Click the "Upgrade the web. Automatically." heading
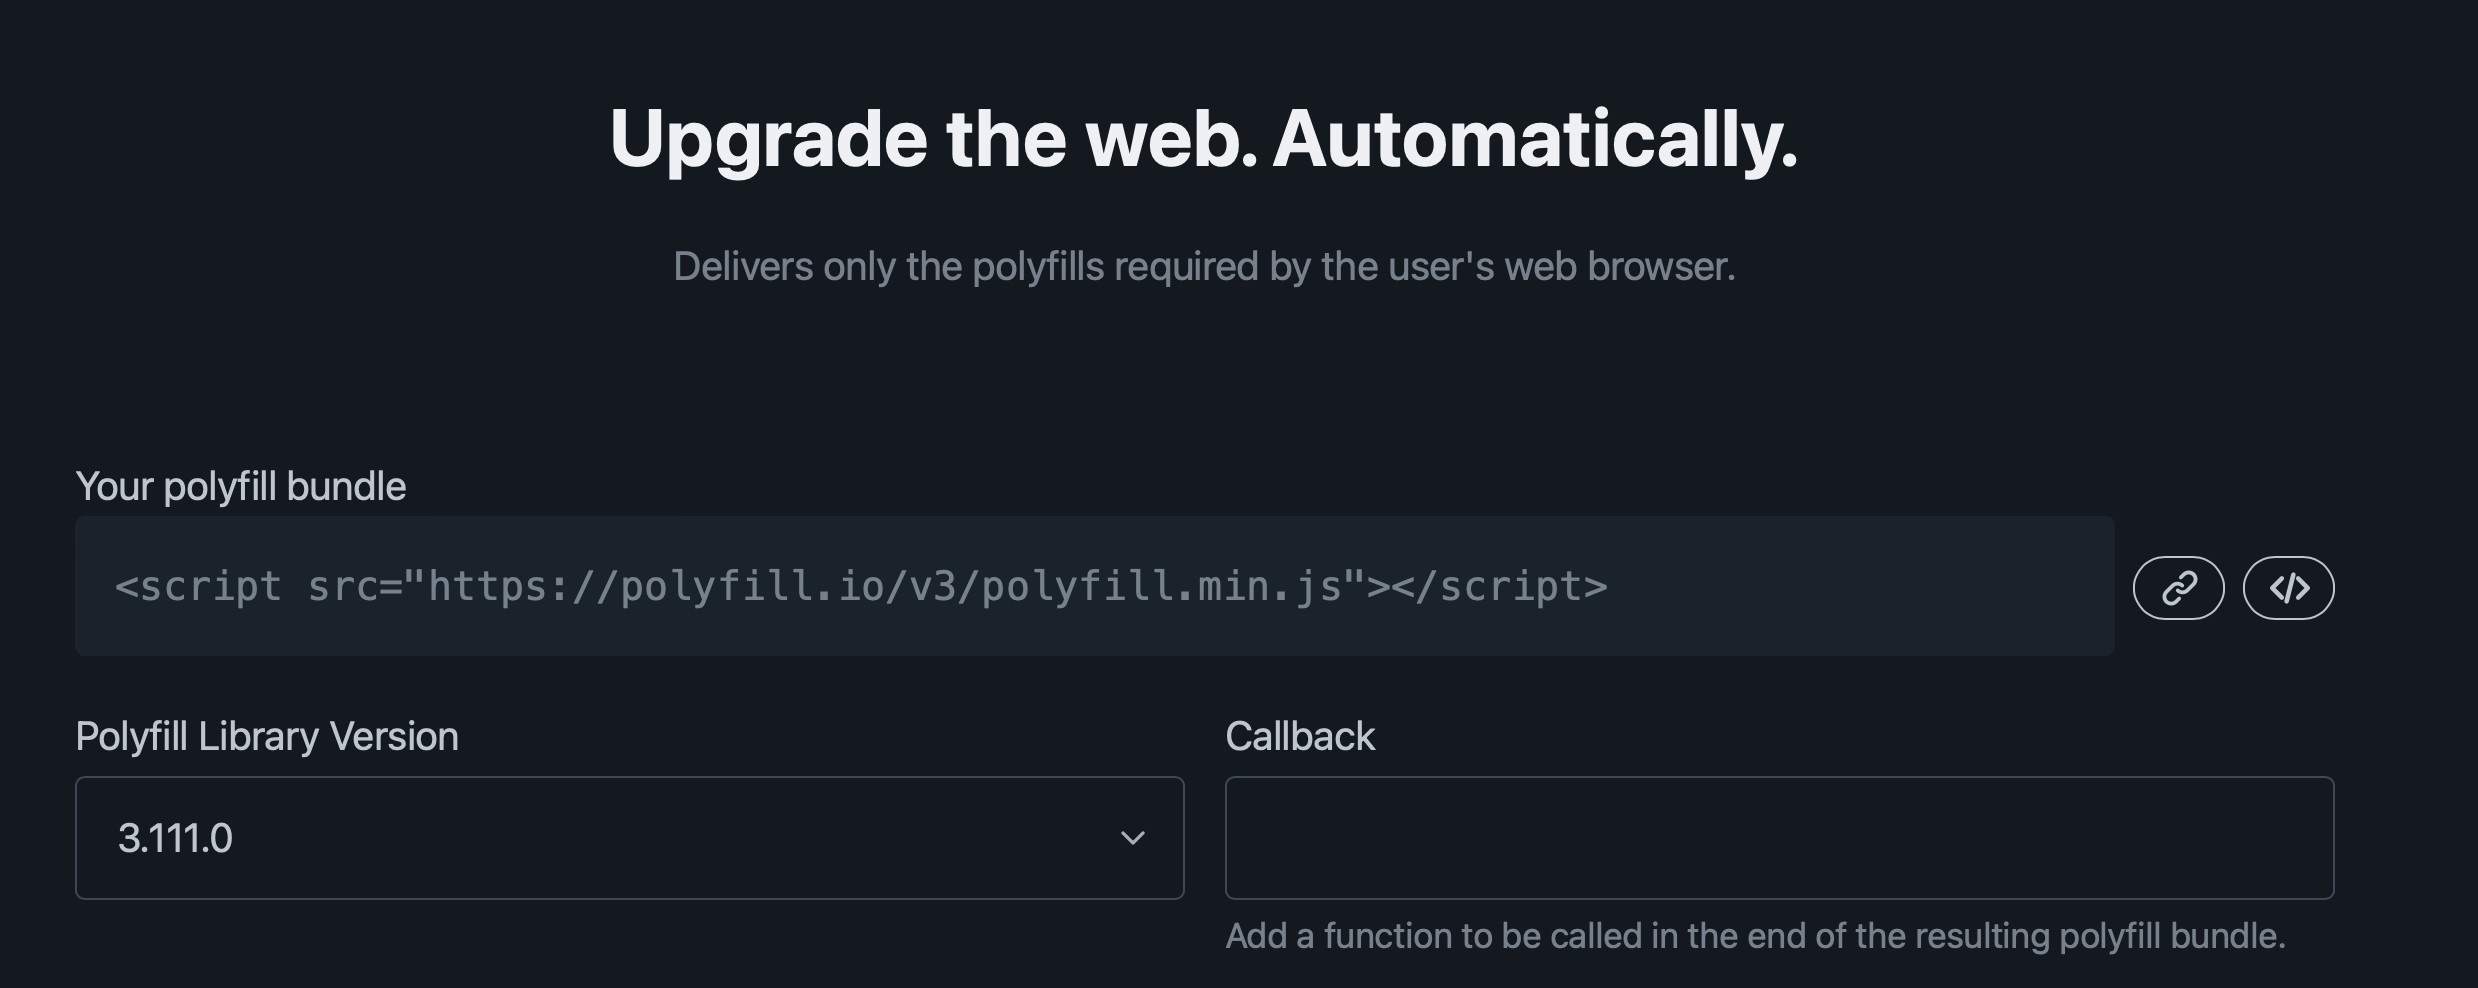 point(1203,140)
